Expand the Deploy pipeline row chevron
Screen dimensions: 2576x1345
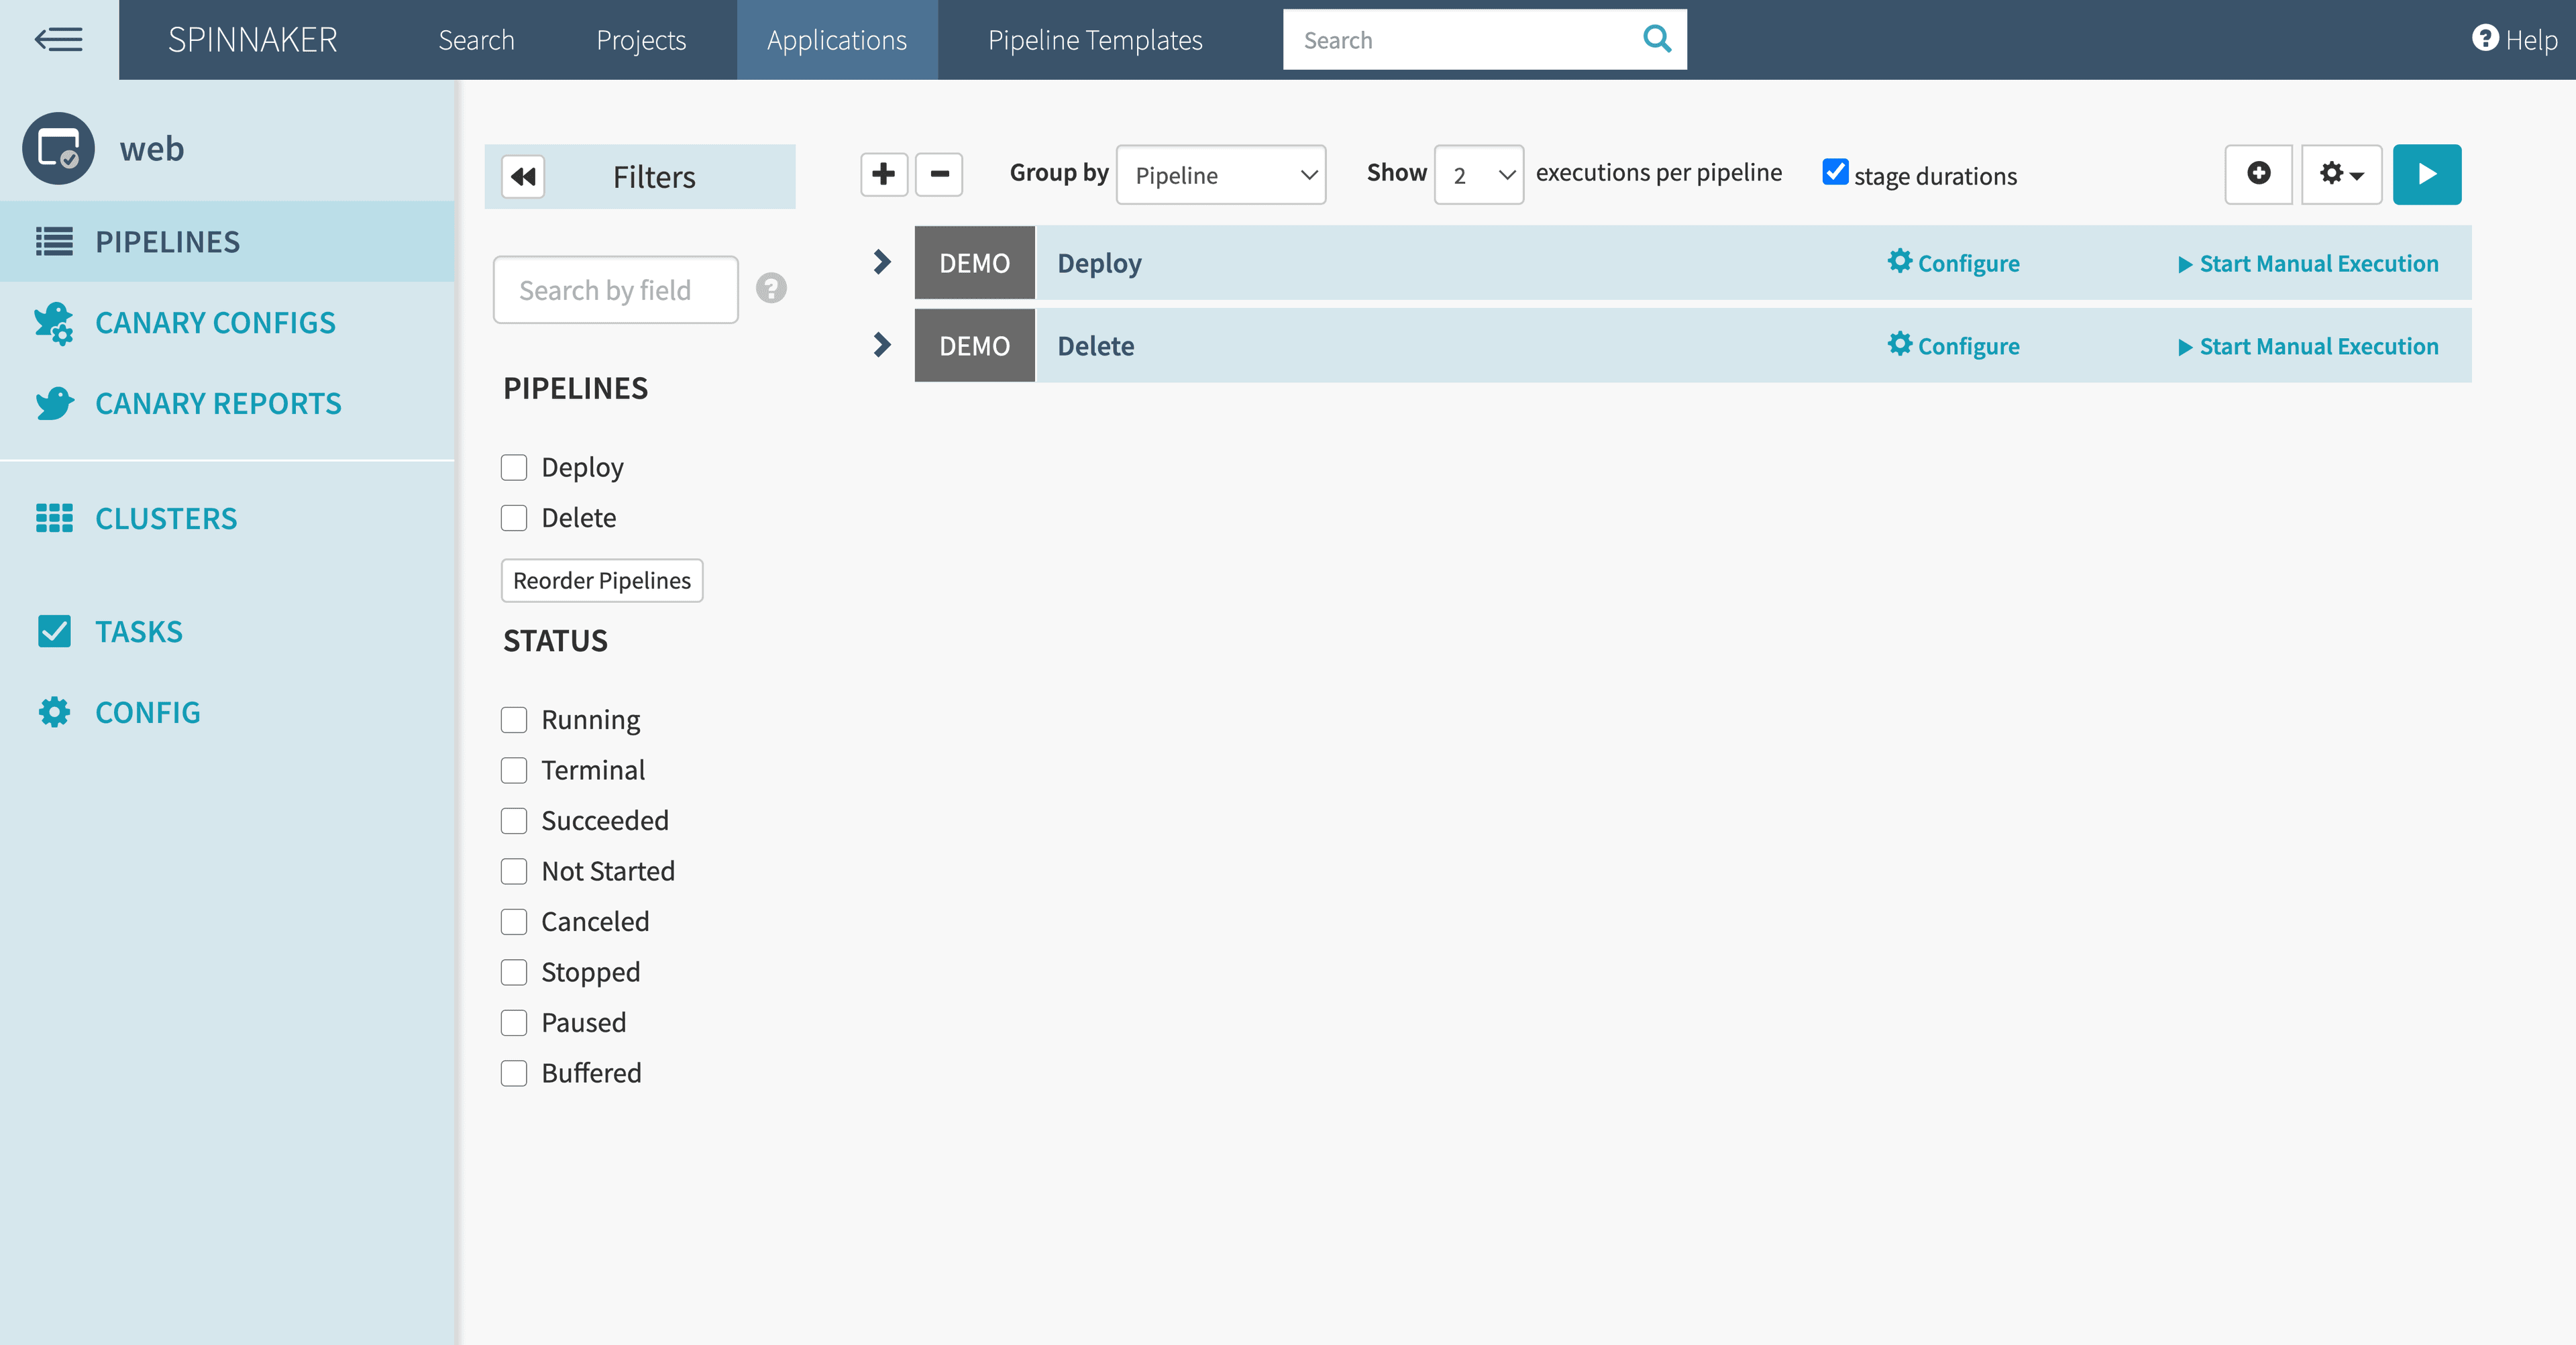pyautogui.click(x=881, y=262)
